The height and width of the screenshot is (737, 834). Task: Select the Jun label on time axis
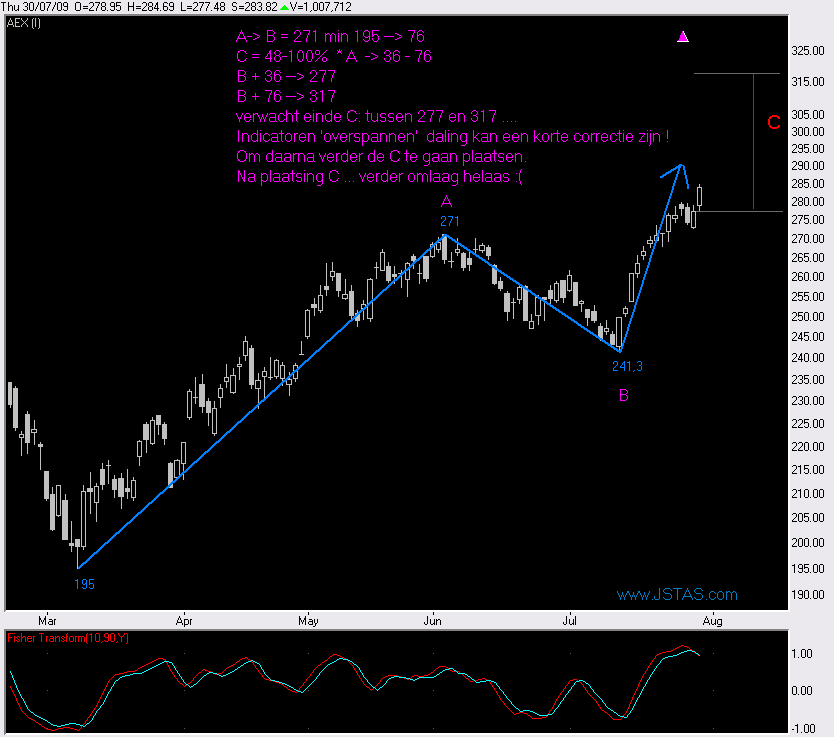pyautogui.click(x=434, y=619)
